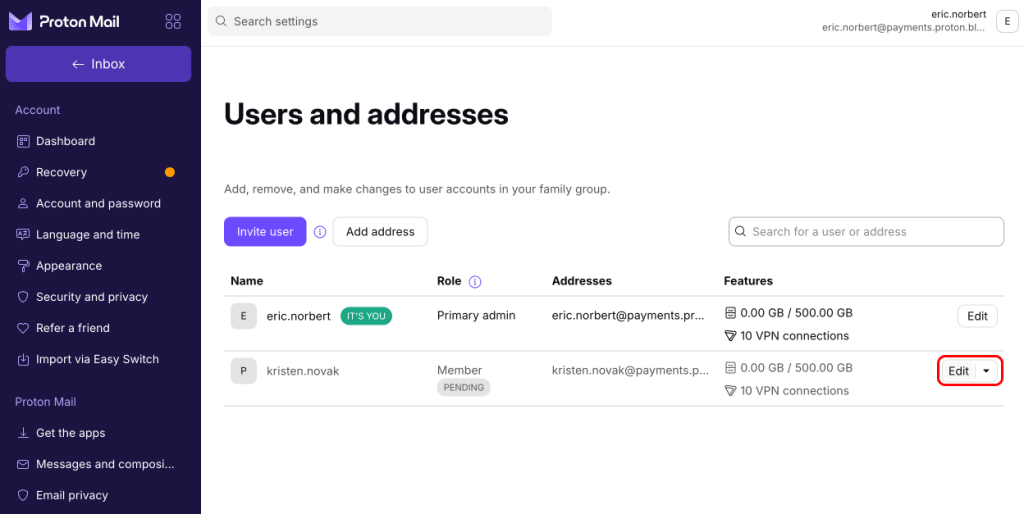Click the Recovery orange notification dot
The width and height of the screenshot is (1024, 514).
pos(170,172)
